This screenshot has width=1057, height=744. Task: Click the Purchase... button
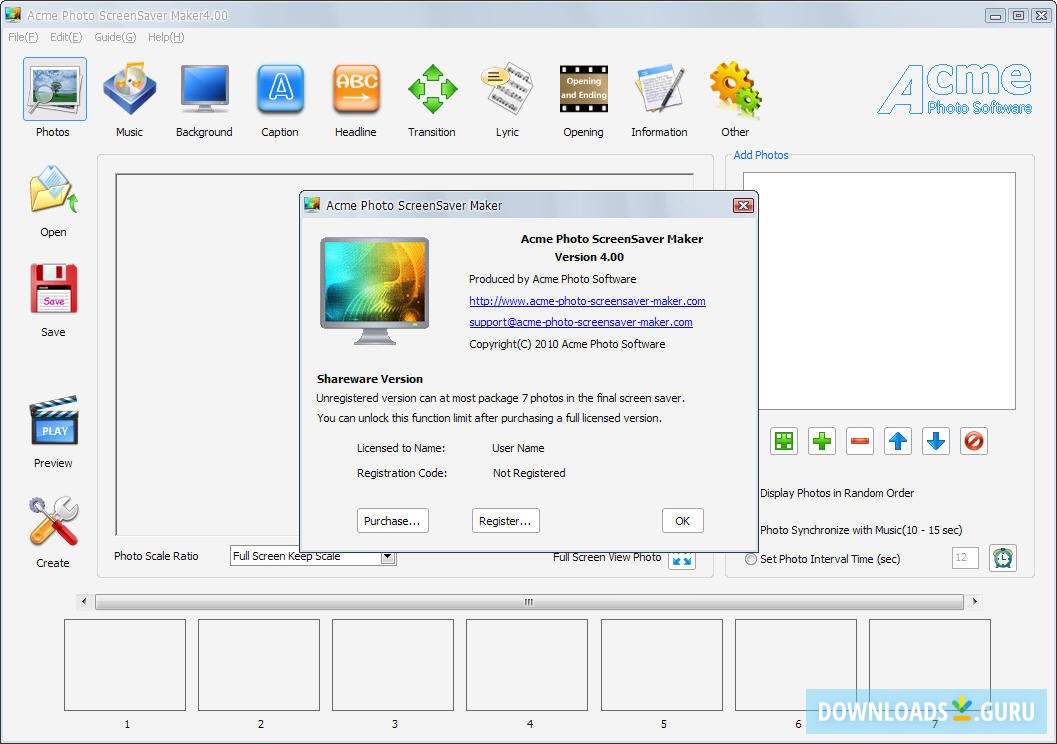click(392, 521)
